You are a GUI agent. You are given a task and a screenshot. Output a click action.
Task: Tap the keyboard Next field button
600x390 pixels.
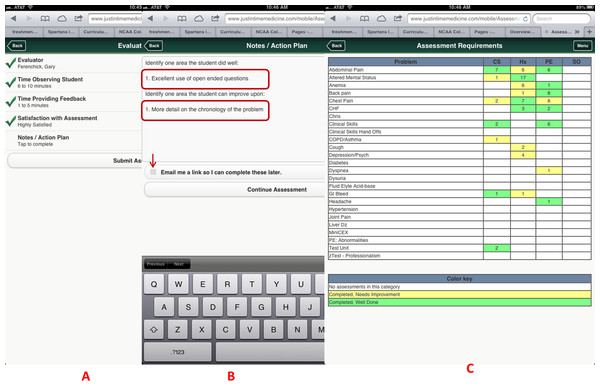tap(179, 264)
